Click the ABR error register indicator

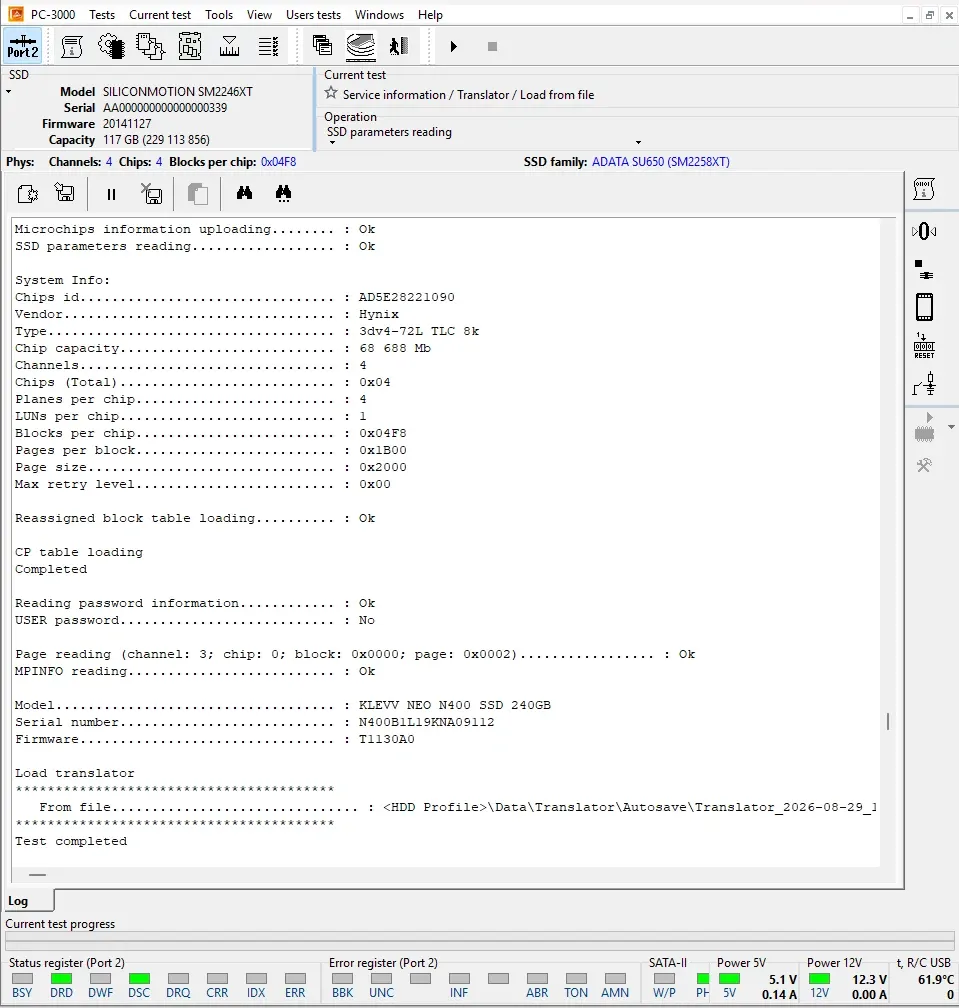click(537, 978)
